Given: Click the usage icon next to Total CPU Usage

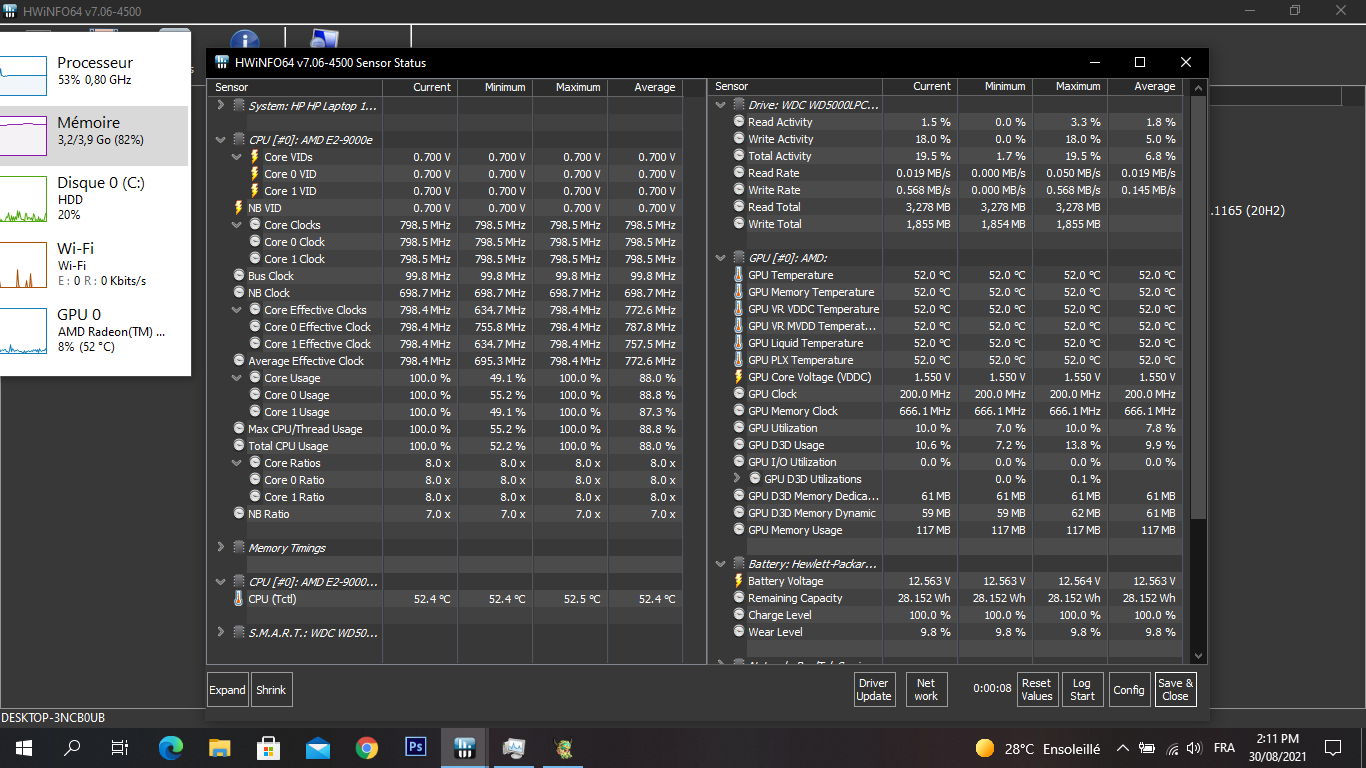Looking at the screenshot, I should [x=238, y=445].
